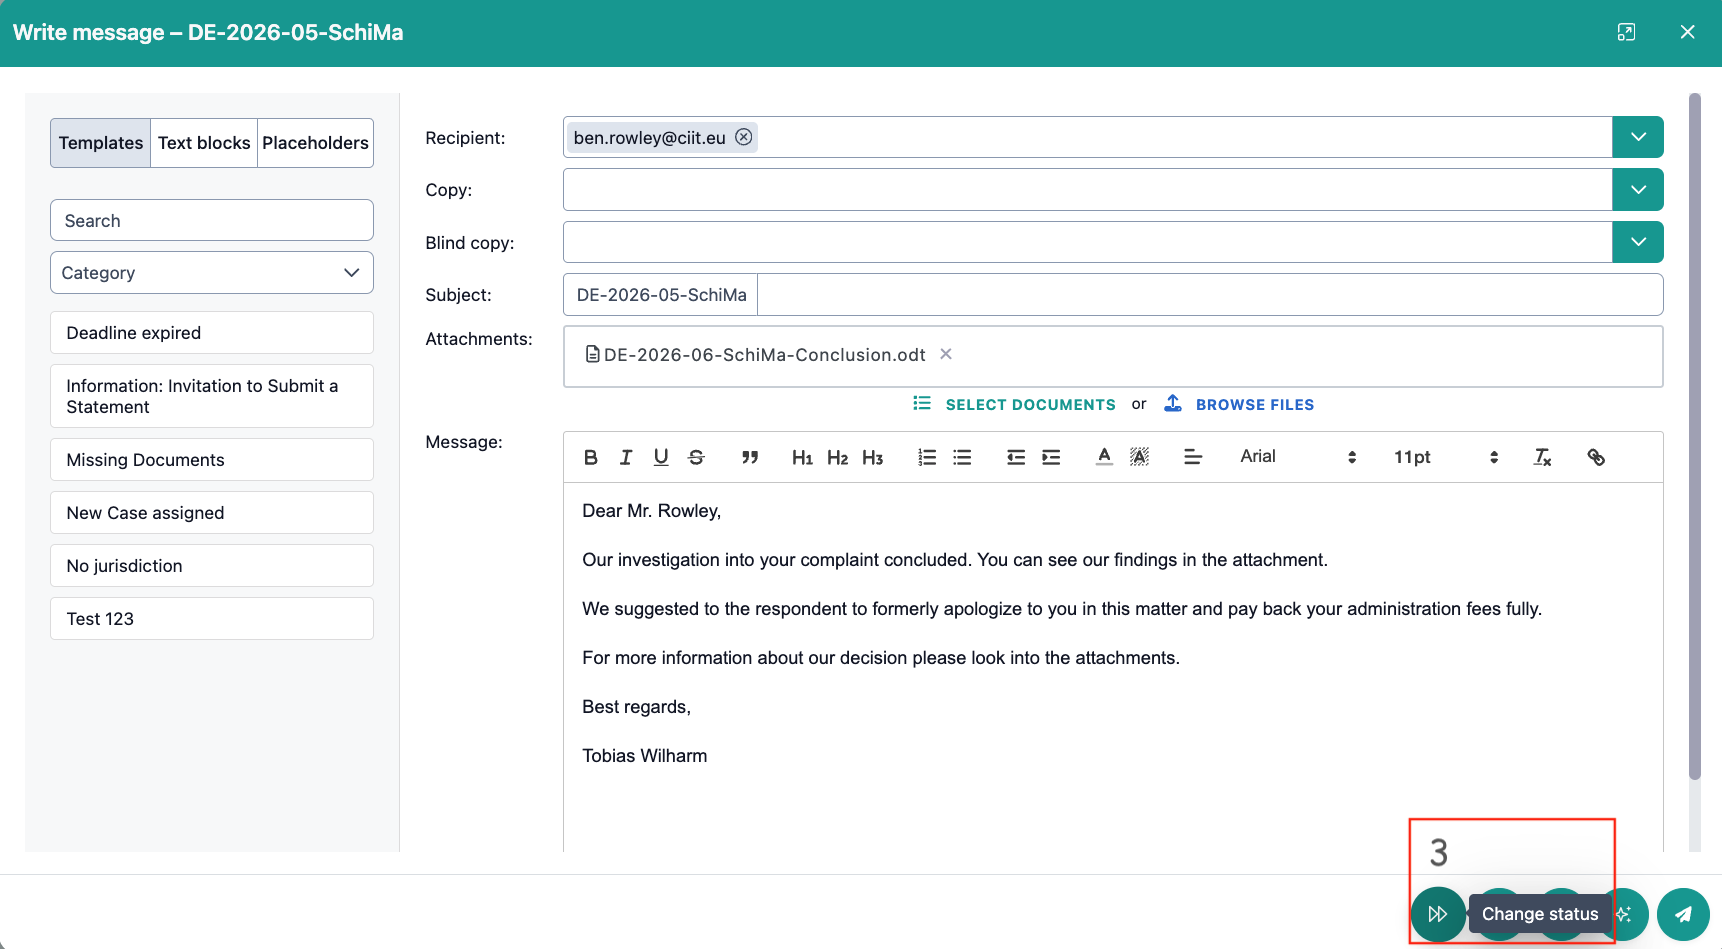Image resolution: width=1722 pixels, height=949 pixels.
Task: Click the AI sparkle assistant button
Action: point(1626,914)
